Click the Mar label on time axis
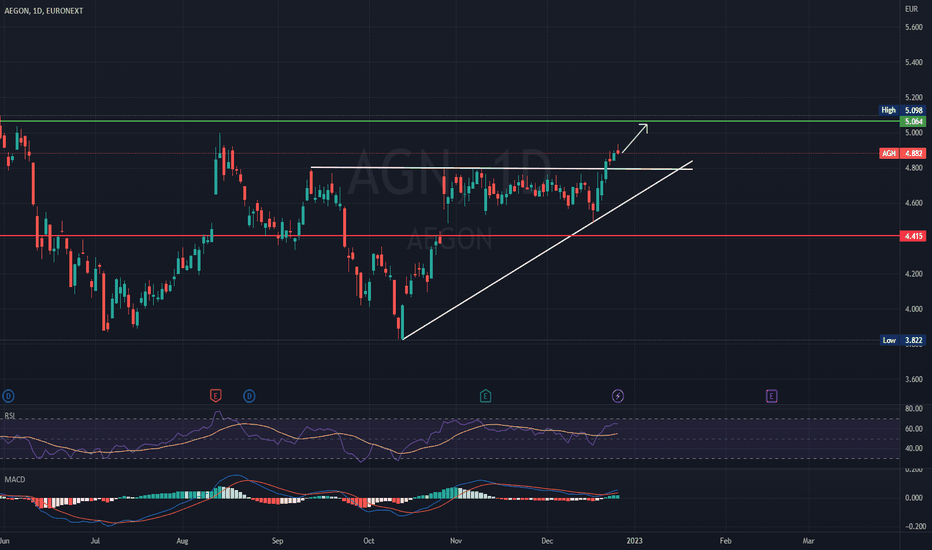Screen dimensions: 932x550 point(808,540)
